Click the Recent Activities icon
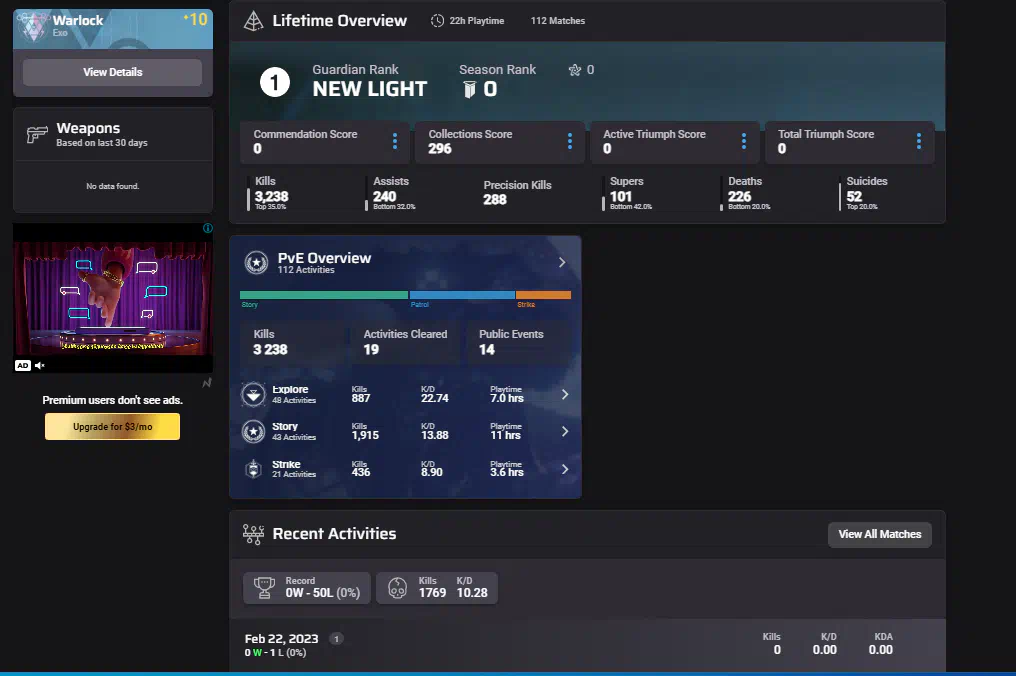The height and width of the screenshot is (676, 1016). [253, 534]
